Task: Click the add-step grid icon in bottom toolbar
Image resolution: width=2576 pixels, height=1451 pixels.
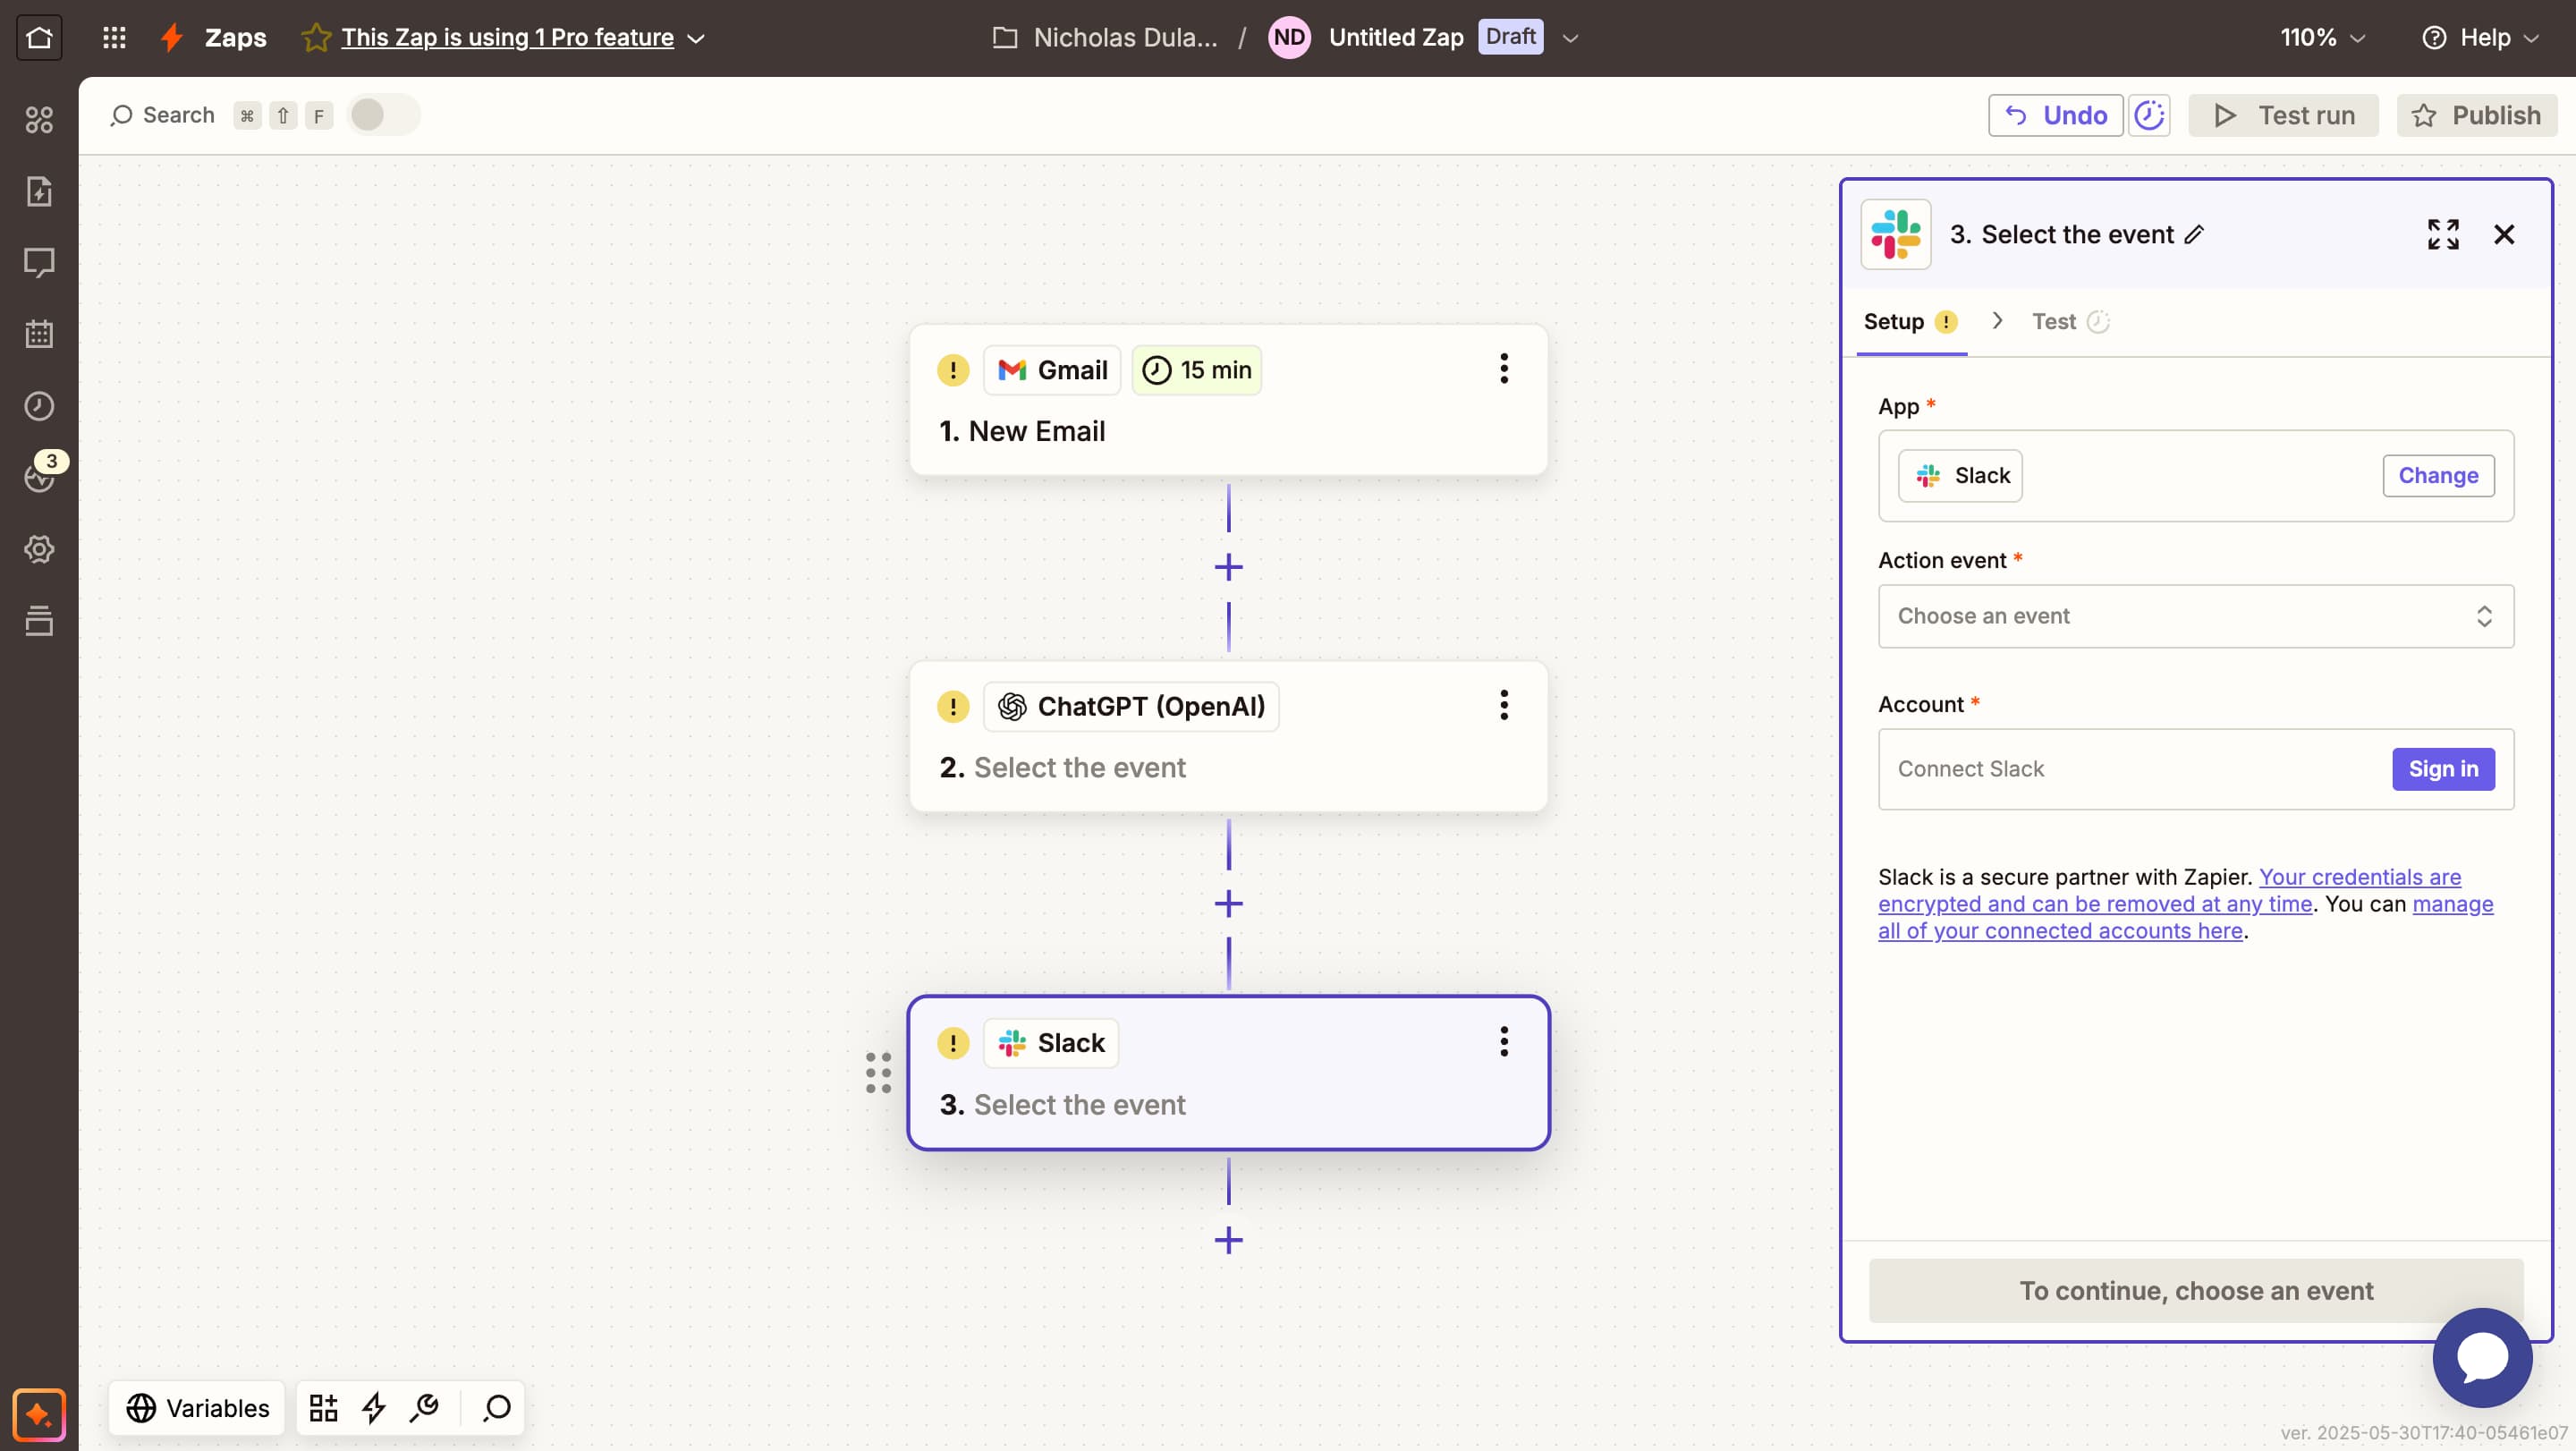Action: point(323,1408)
